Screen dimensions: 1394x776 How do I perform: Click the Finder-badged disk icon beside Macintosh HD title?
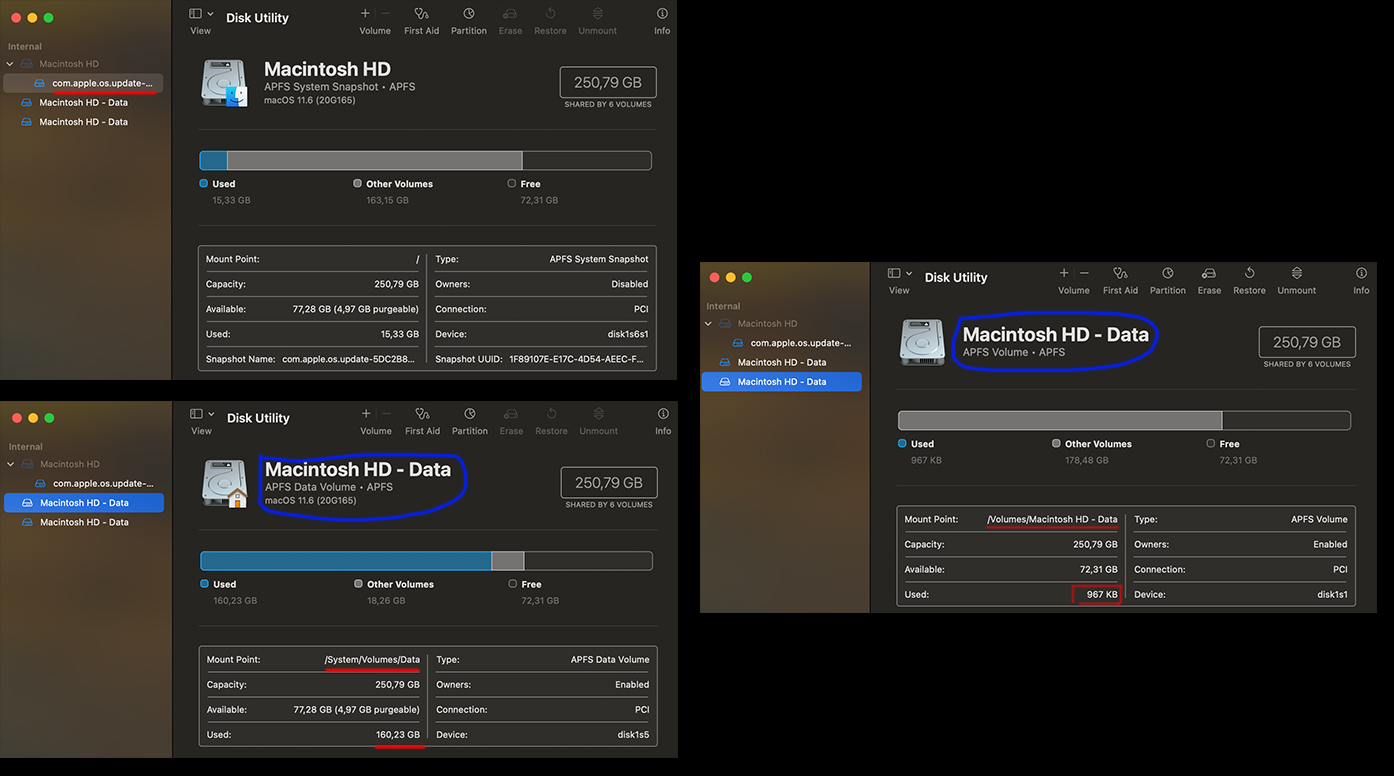[x=224, y=82]
